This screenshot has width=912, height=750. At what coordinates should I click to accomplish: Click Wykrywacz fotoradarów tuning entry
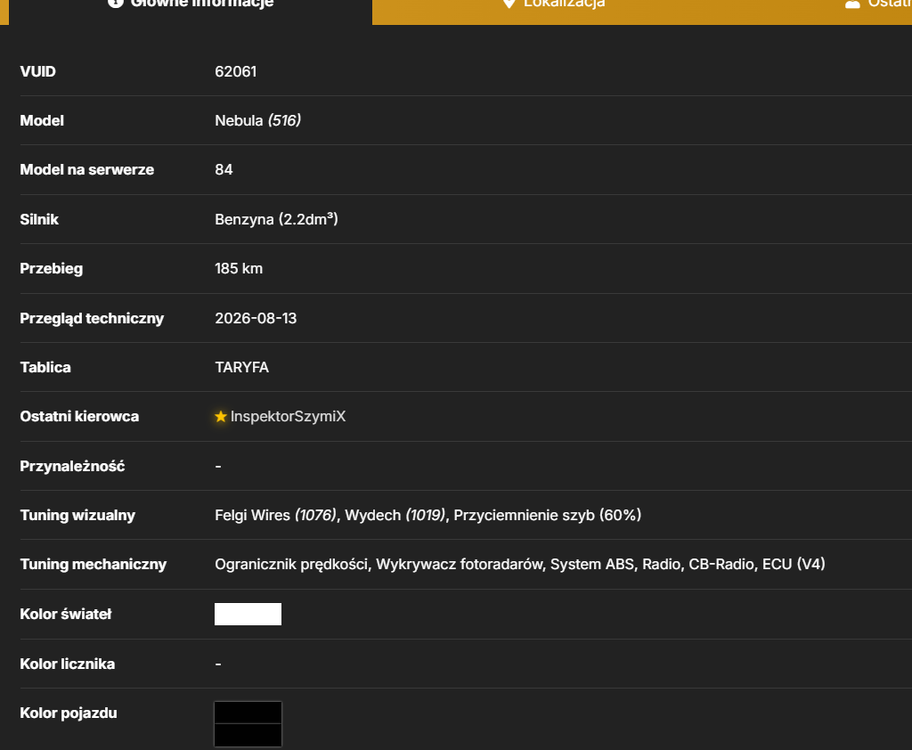[x=459, y=564]
